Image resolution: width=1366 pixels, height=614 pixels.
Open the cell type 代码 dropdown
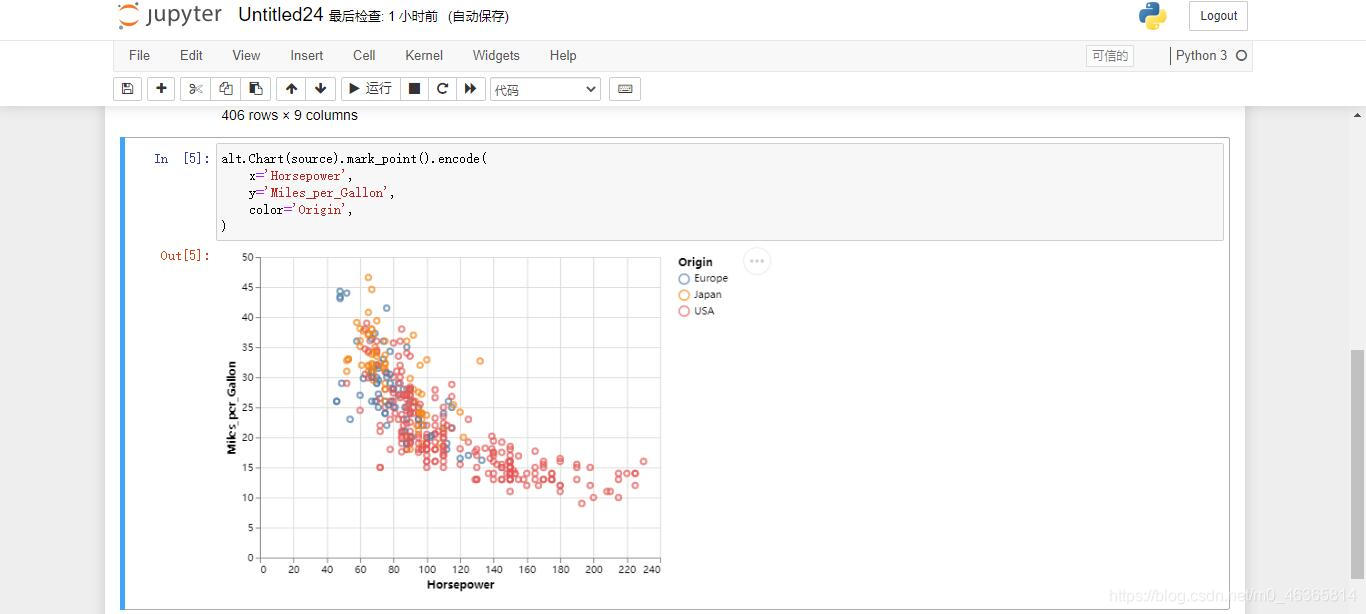(x=545, y=90)
